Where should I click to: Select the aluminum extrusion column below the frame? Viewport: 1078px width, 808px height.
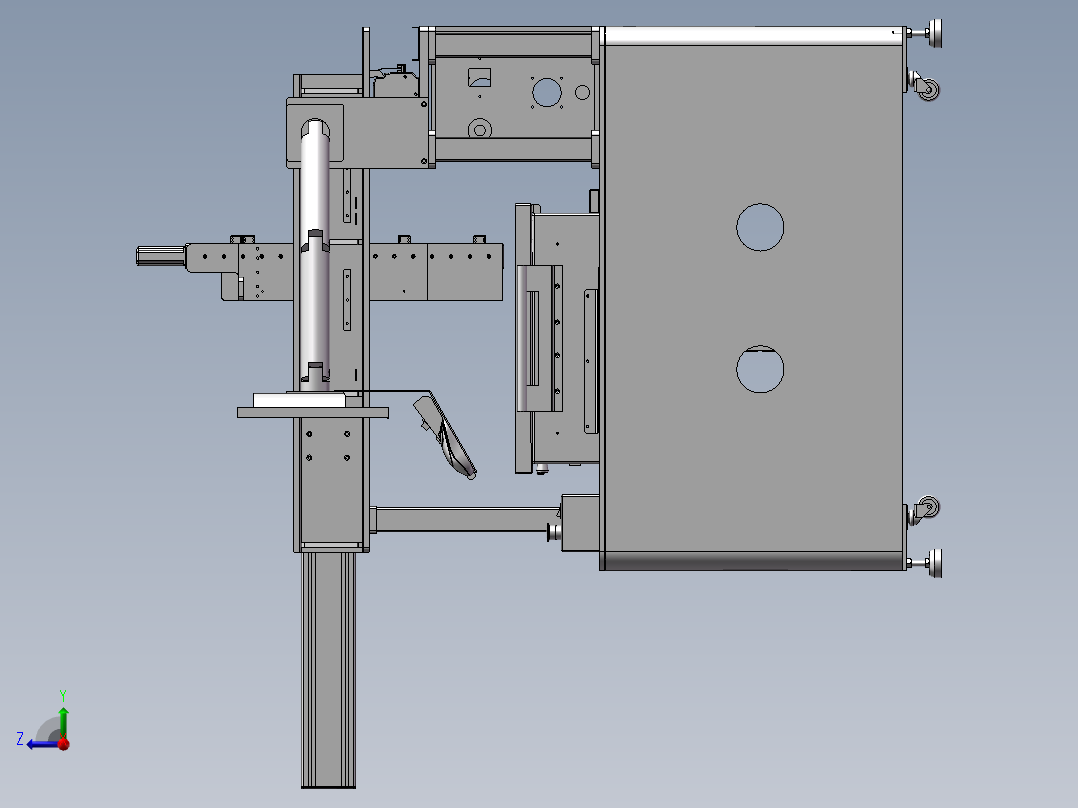(329, 670)
